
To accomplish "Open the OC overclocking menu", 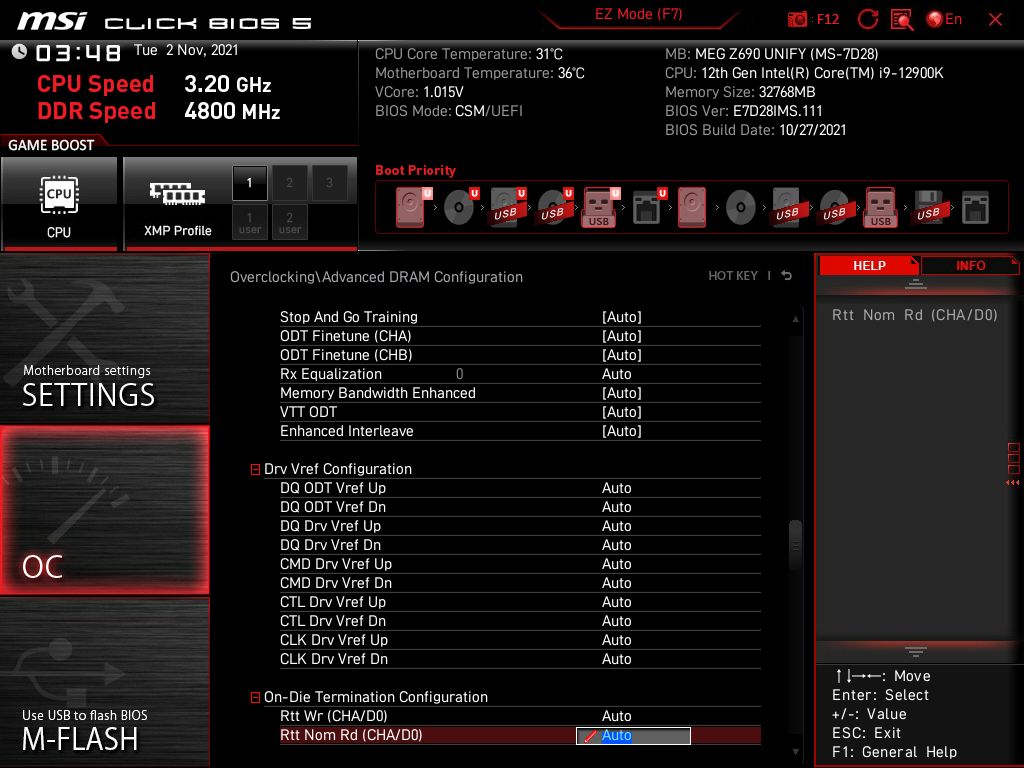I will click(x=104, y=510).
